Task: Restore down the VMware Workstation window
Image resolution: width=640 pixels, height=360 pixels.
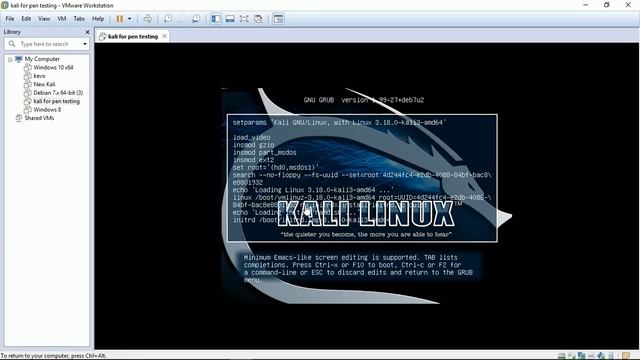Action: 607,5
